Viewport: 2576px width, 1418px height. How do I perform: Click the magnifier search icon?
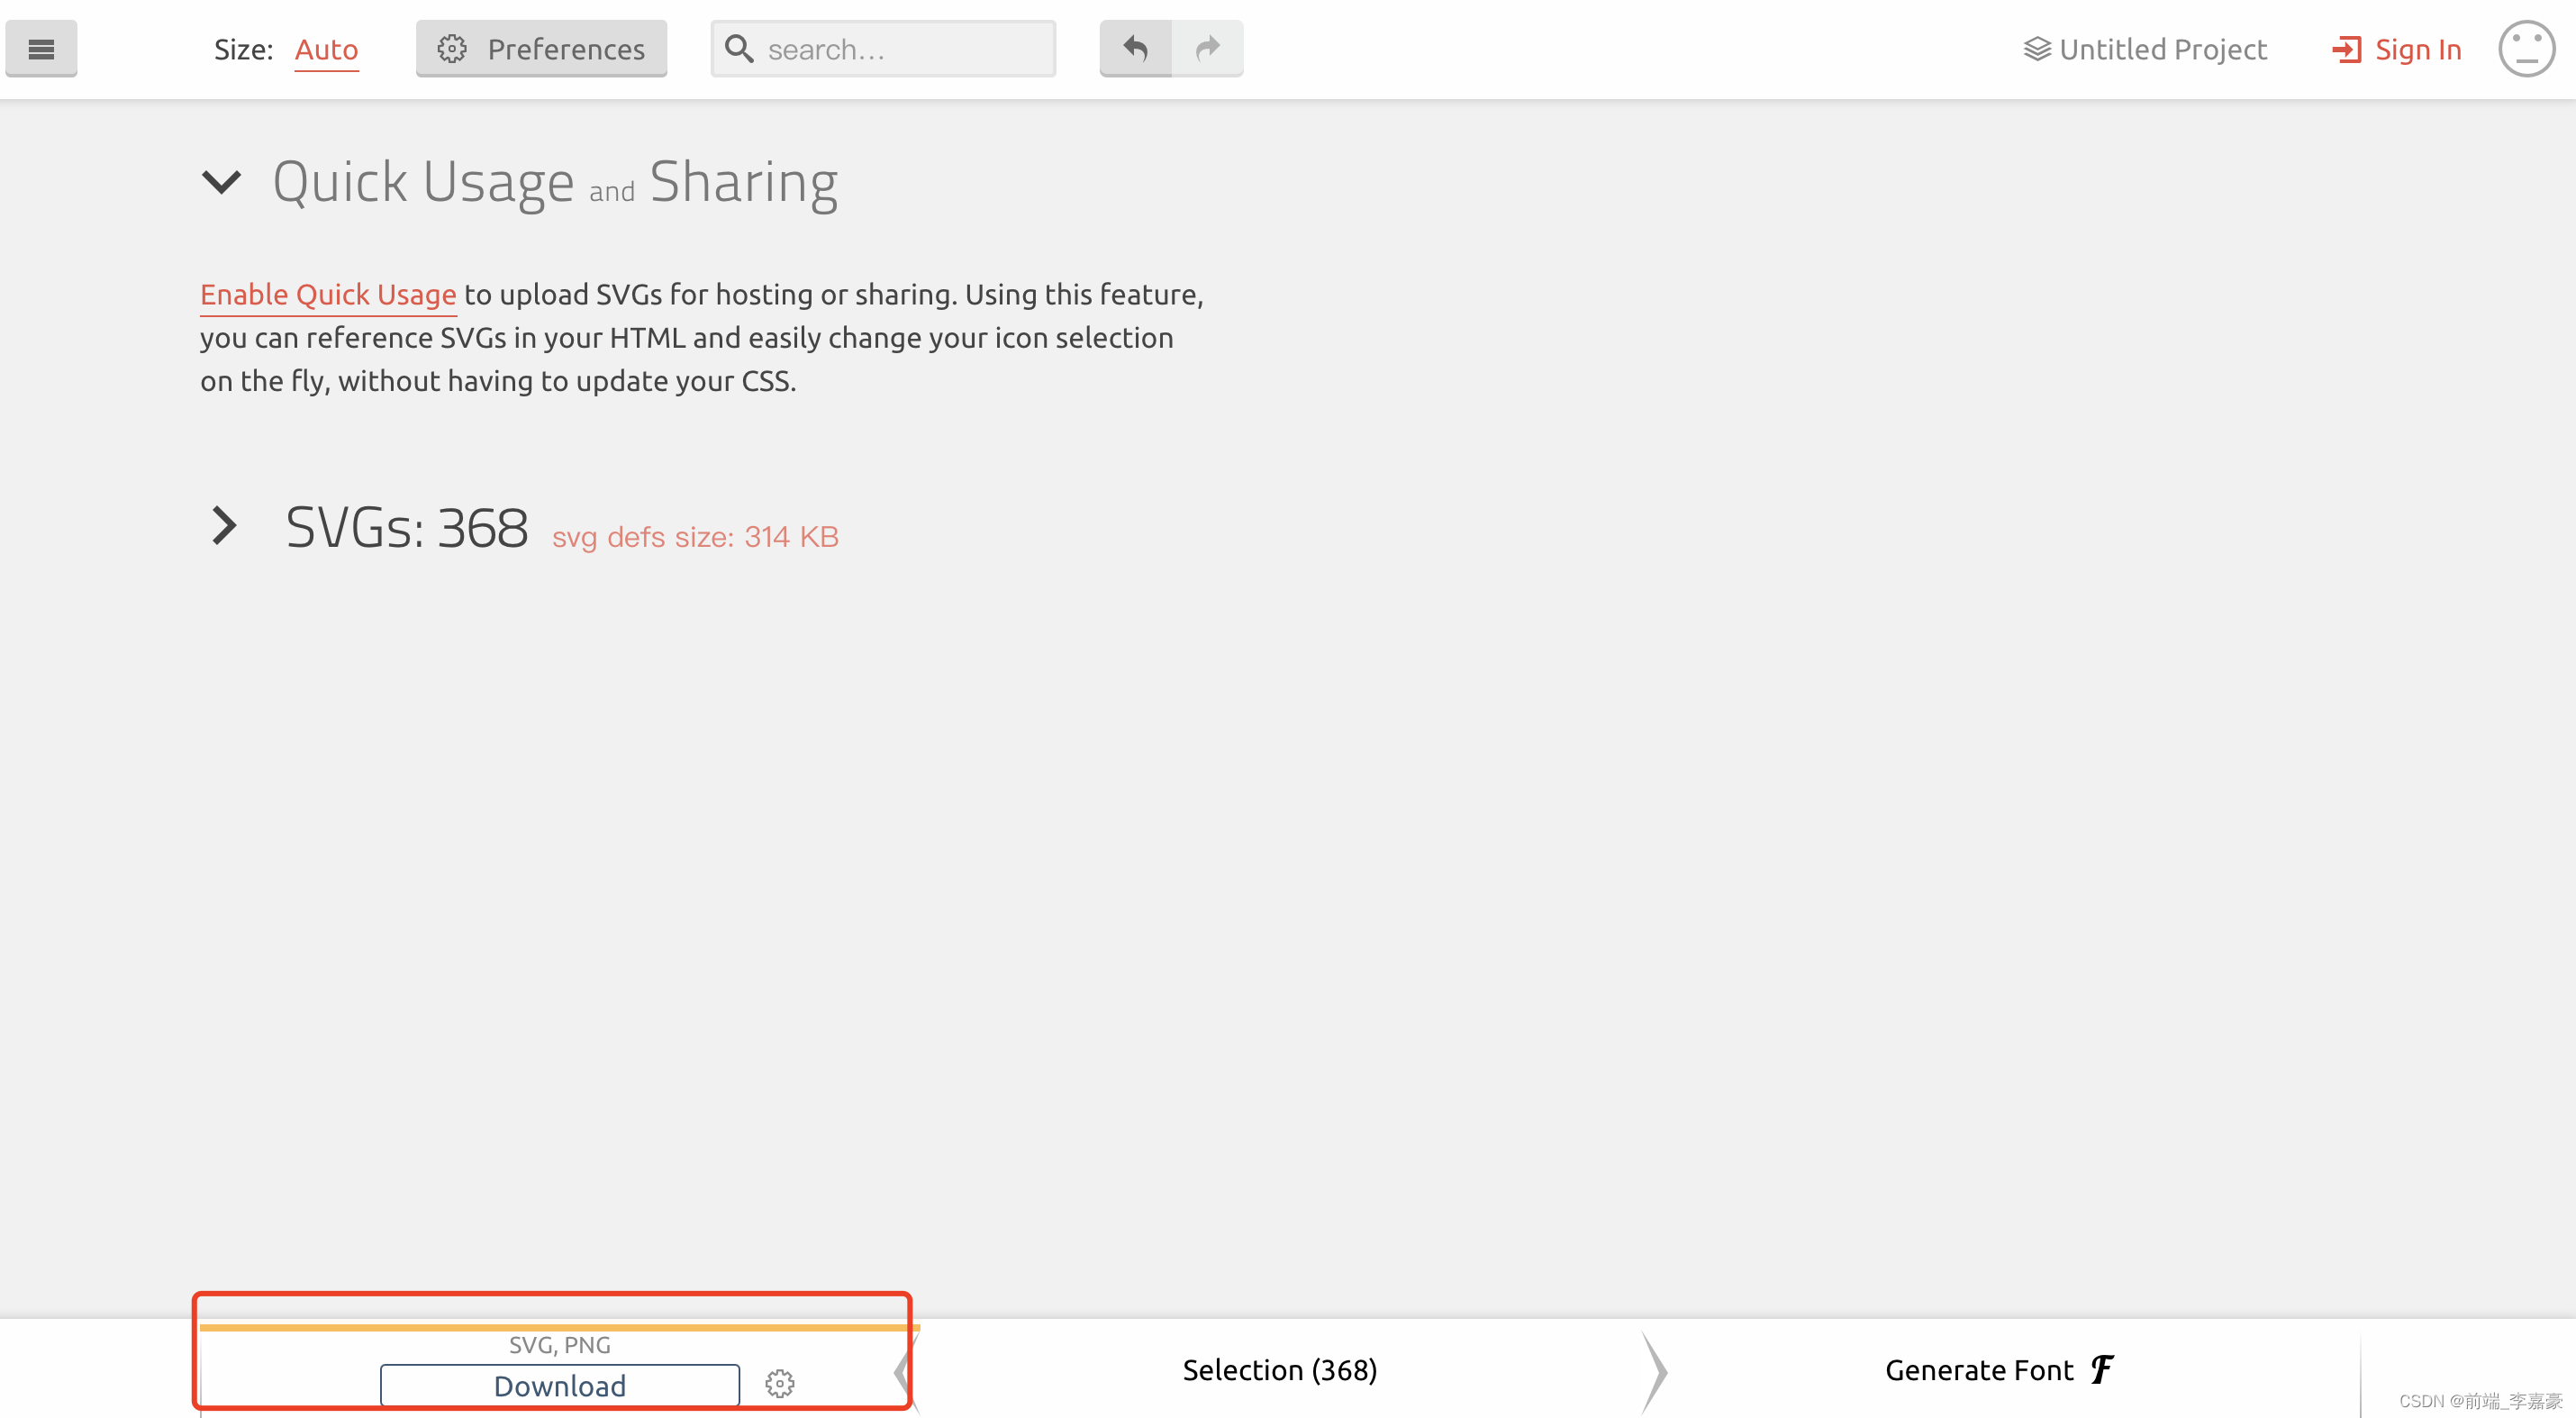click(739, 48)
